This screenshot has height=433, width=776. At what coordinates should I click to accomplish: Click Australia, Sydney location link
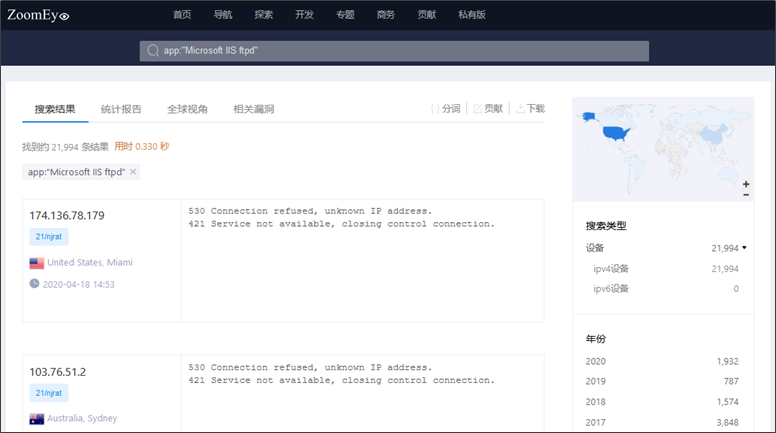pyautogui.click(x=82, y=418)
